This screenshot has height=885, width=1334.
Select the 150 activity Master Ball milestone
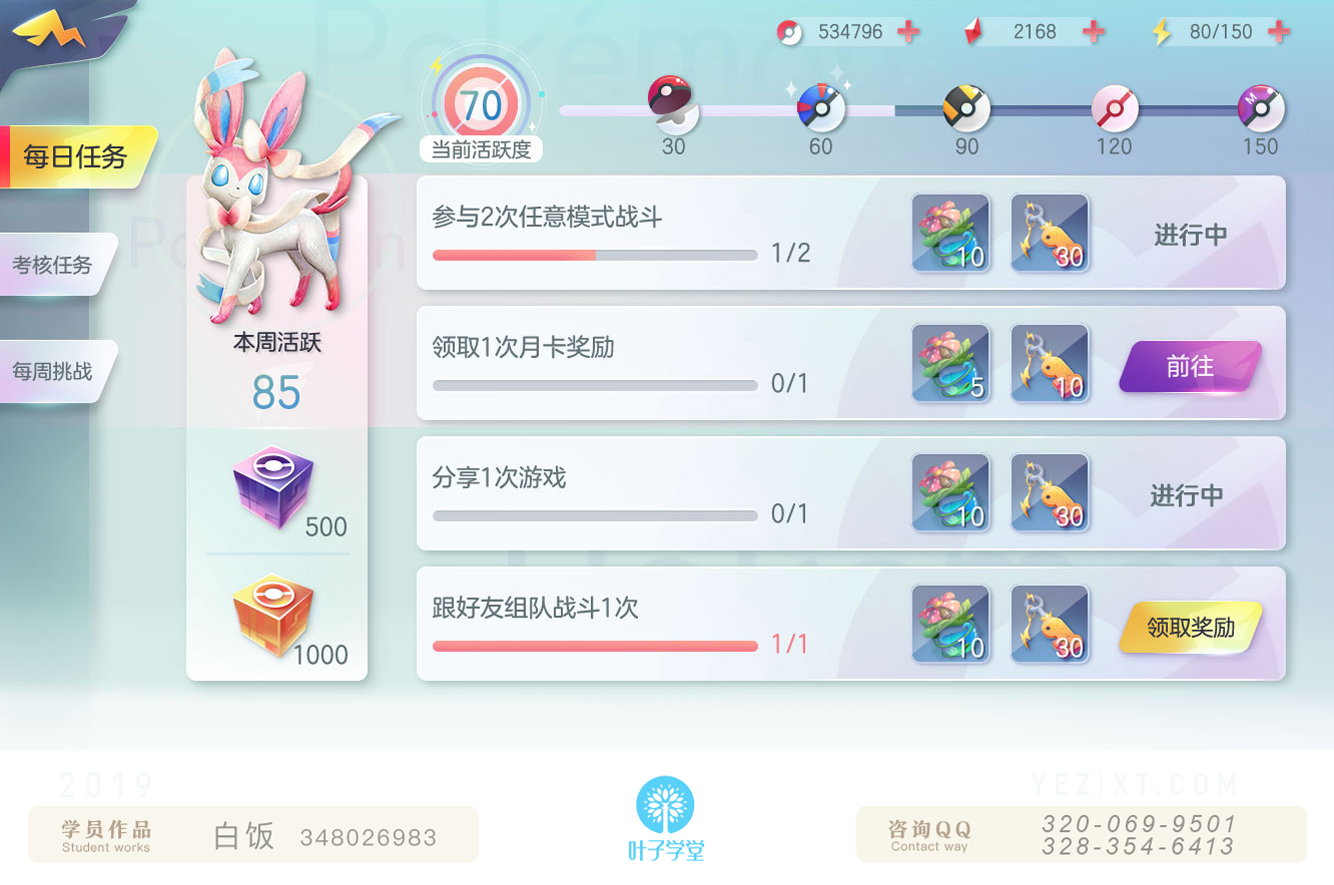click(x=1261, y=108)
